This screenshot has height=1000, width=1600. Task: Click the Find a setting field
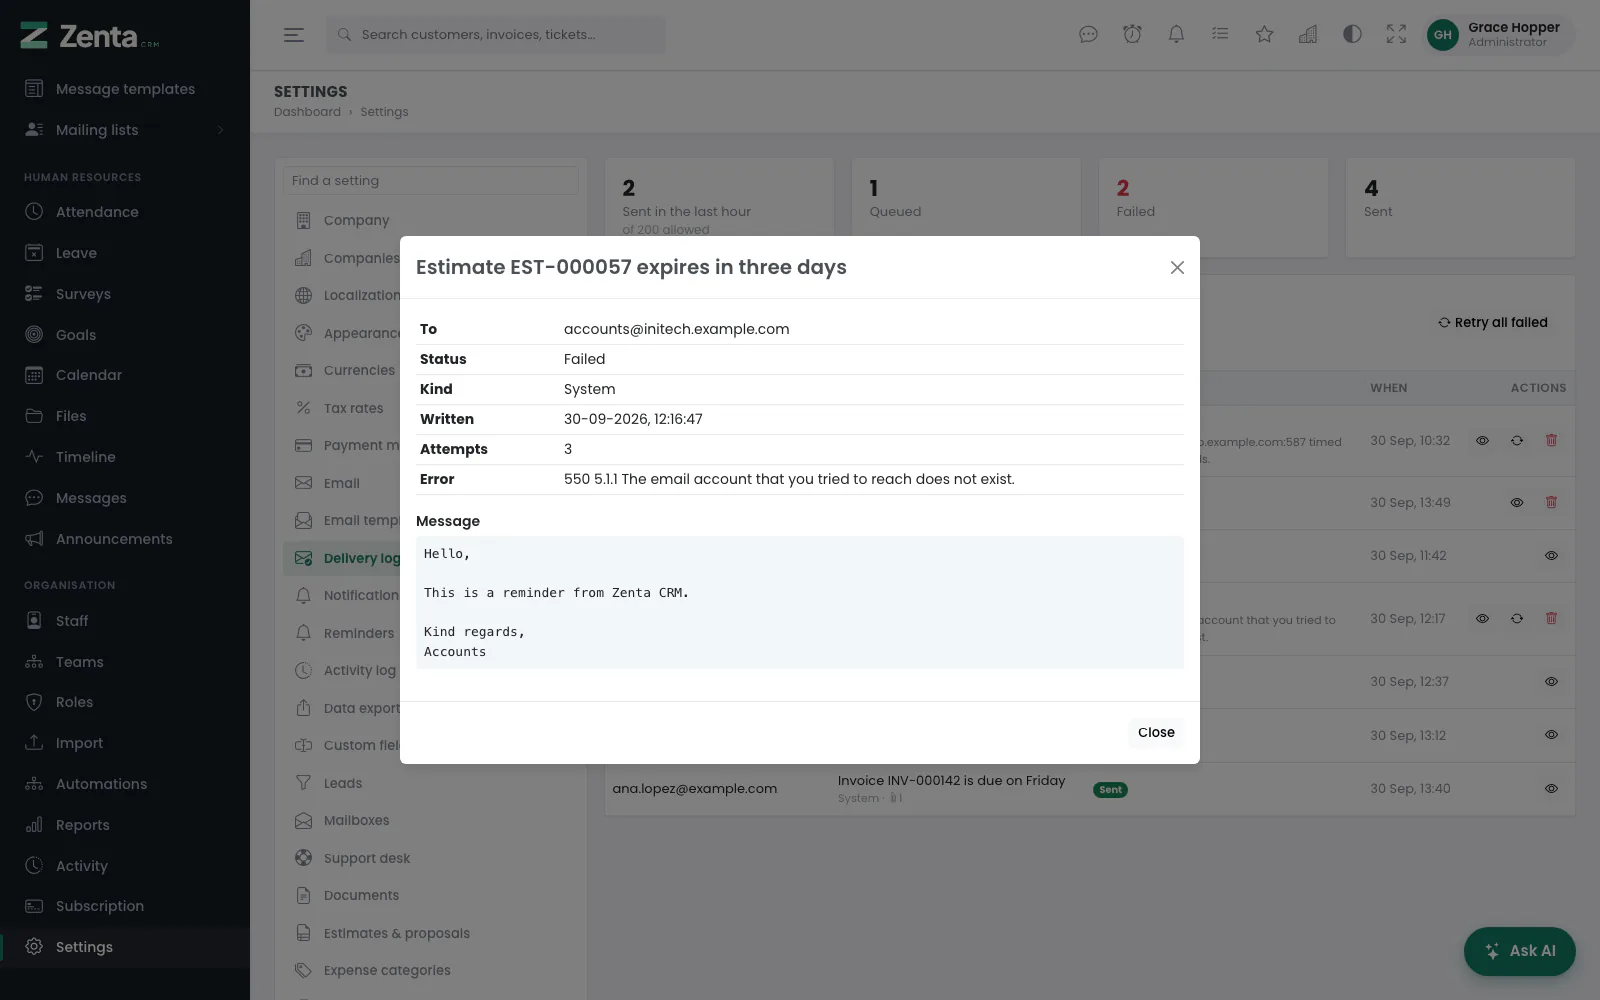coord(431,181)
